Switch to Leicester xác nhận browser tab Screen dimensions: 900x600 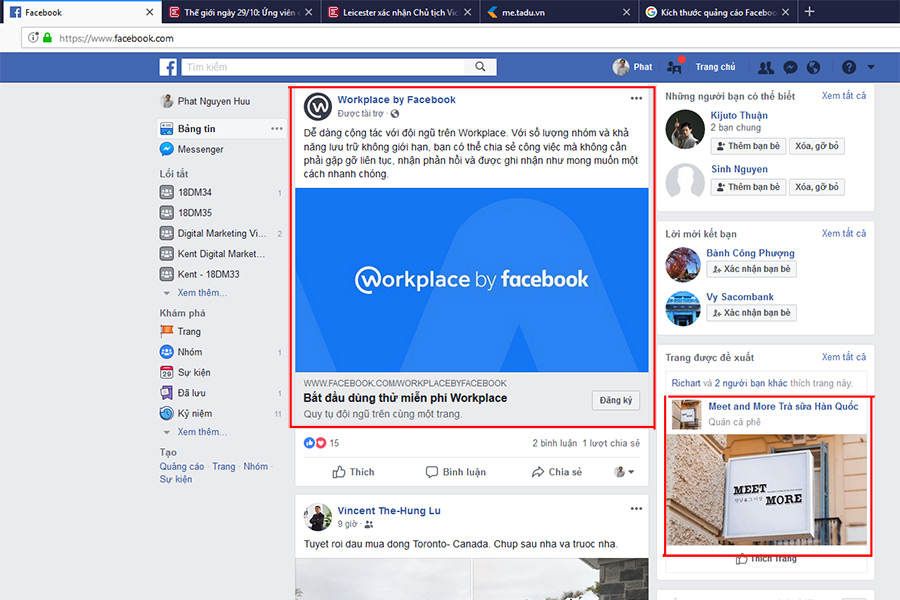tap(400, 12)
